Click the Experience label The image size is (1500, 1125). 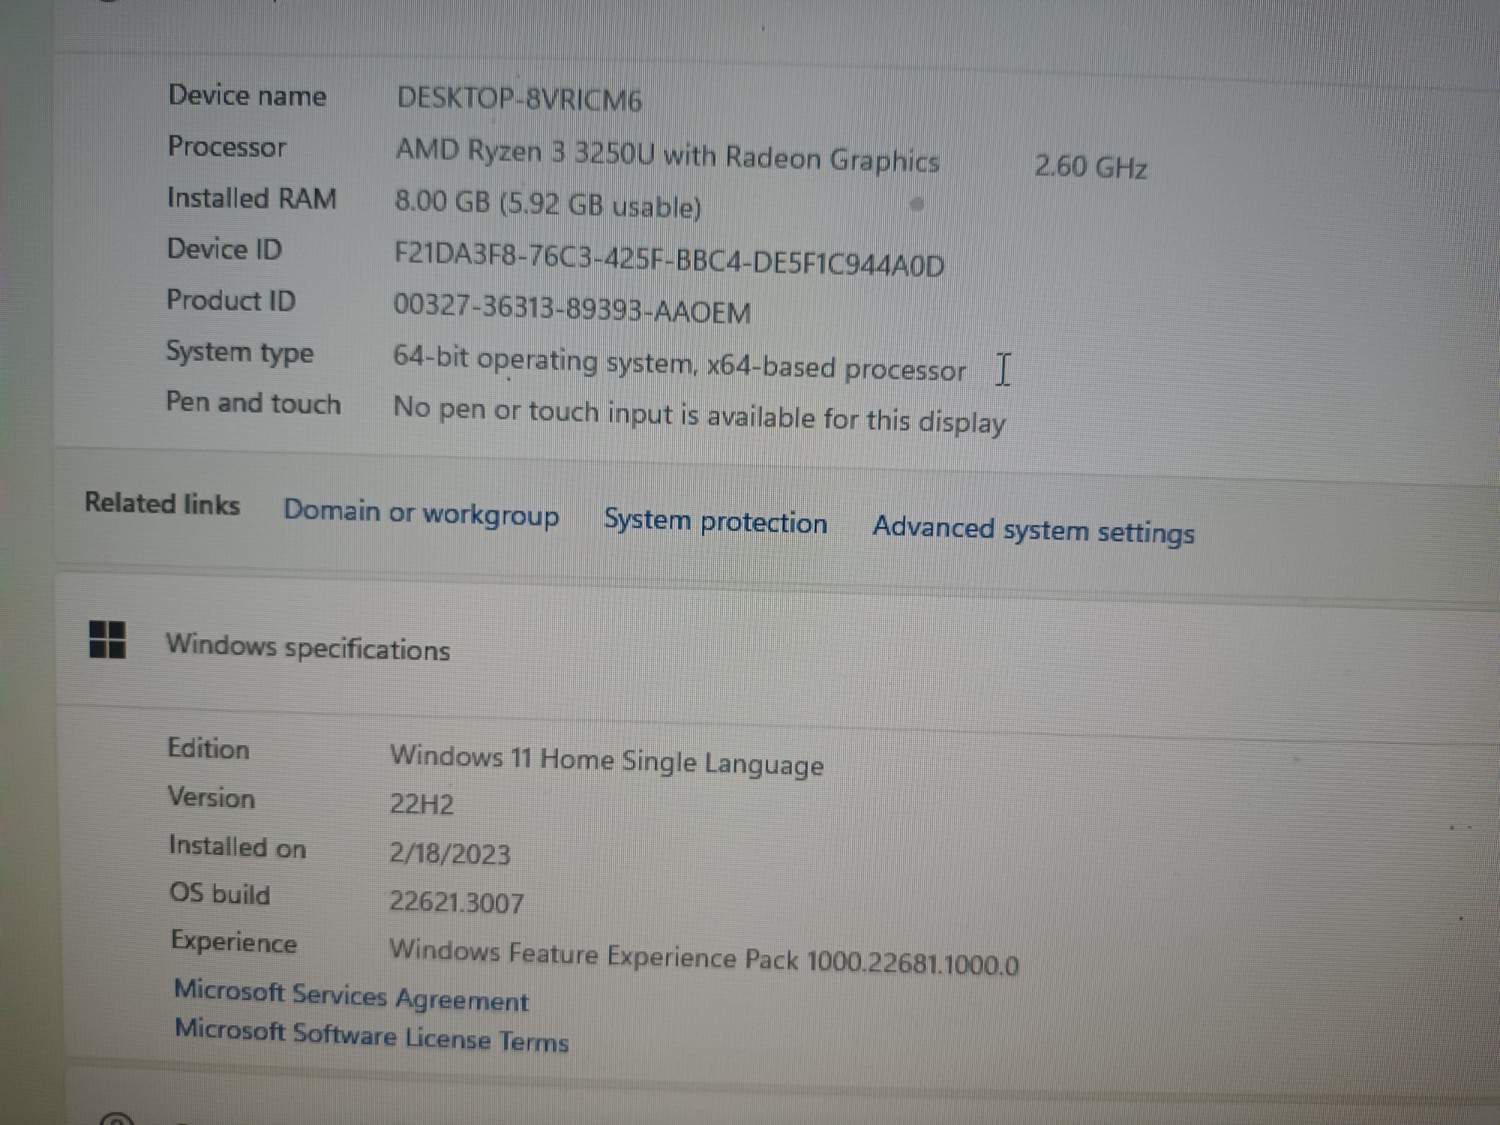[234, 942]
